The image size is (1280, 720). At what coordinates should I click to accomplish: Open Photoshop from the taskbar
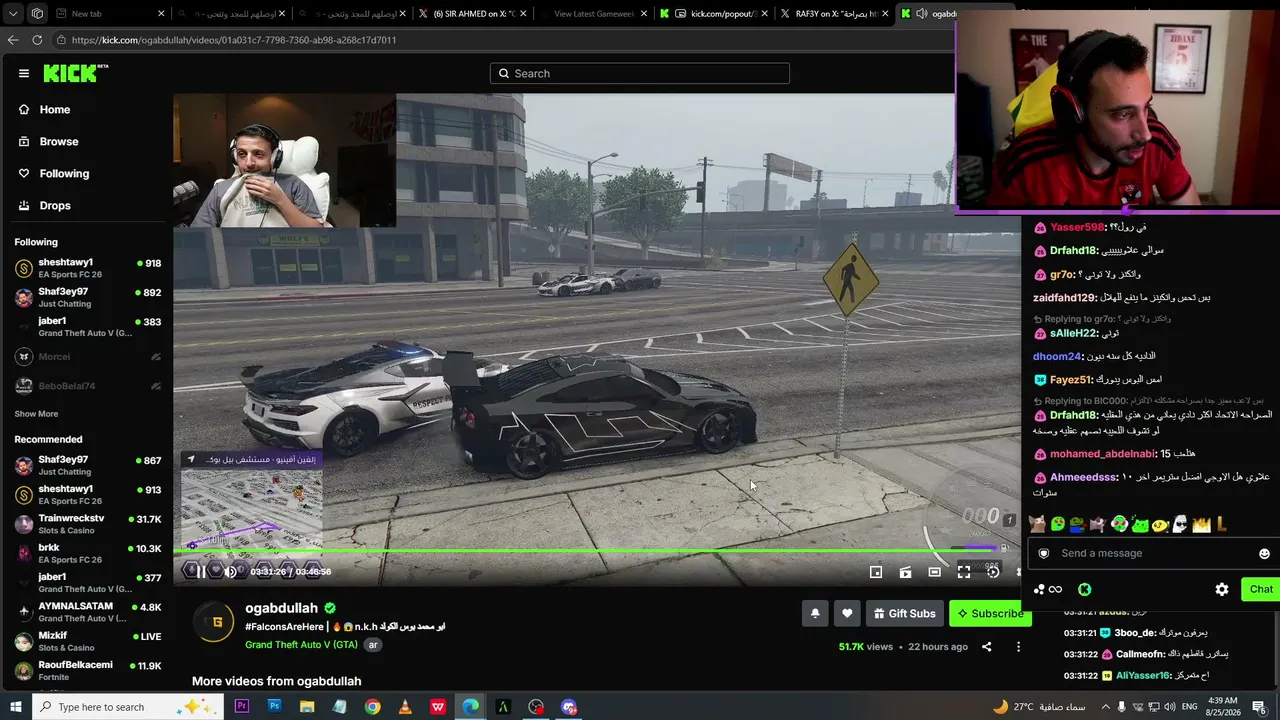tap(274, 707)
